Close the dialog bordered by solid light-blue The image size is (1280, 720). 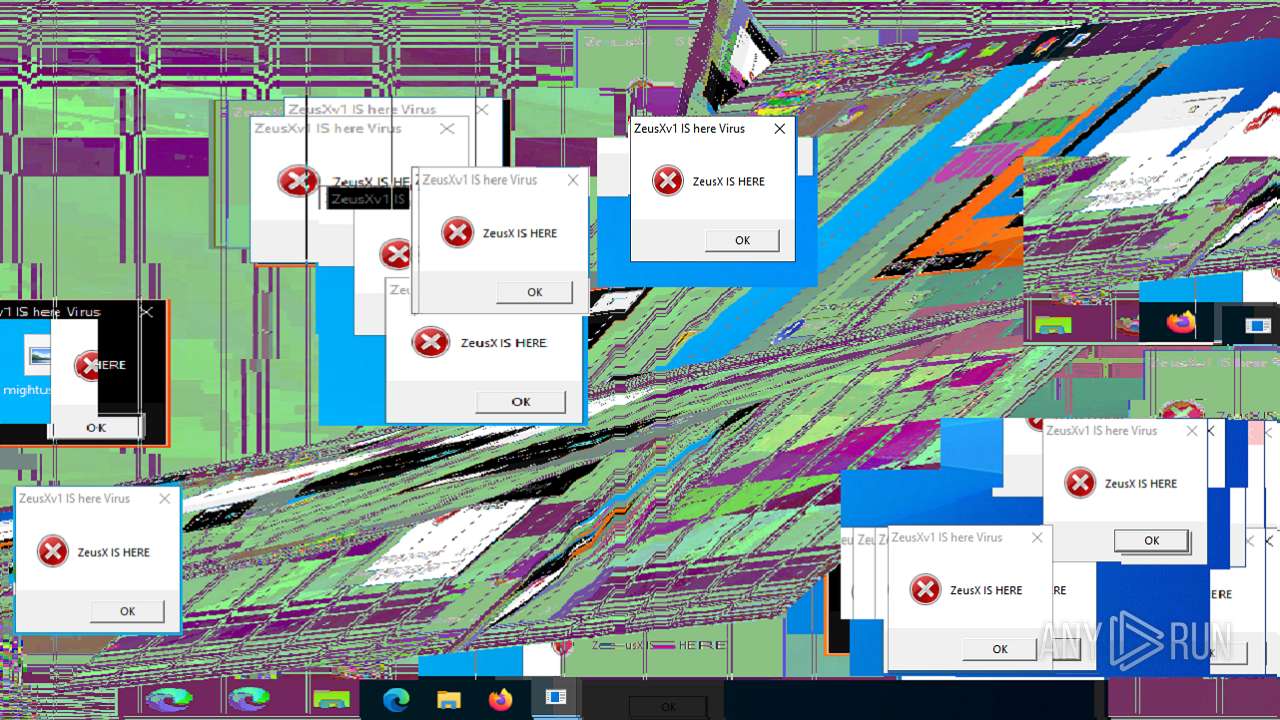[780, 129]
